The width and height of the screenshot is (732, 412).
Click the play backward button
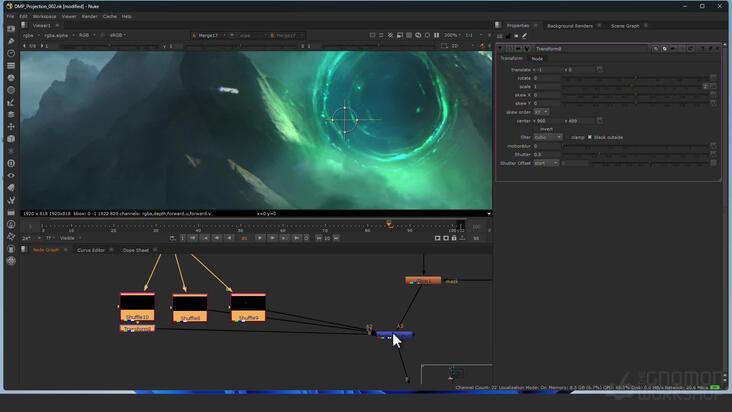(229, 238)
